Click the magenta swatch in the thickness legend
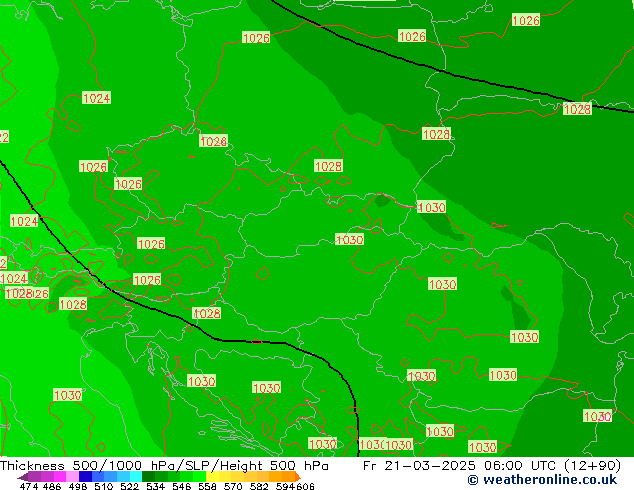This screenshot has height=490, width=634. point(55,477)
